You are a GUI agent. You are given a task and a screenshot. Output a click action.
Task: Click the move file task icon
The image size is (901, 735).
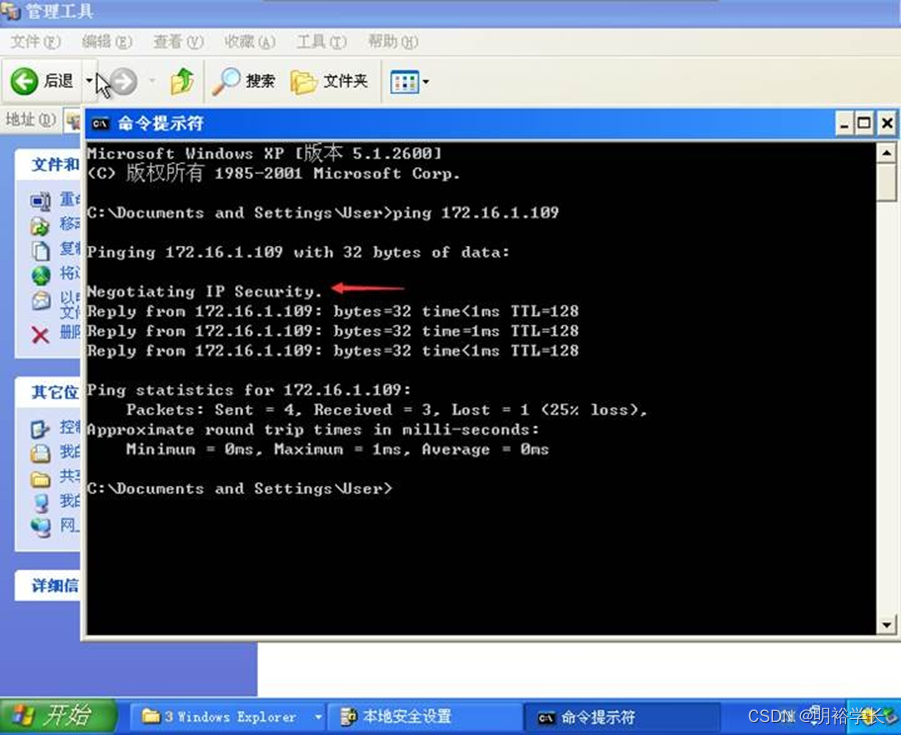(40, 226)
